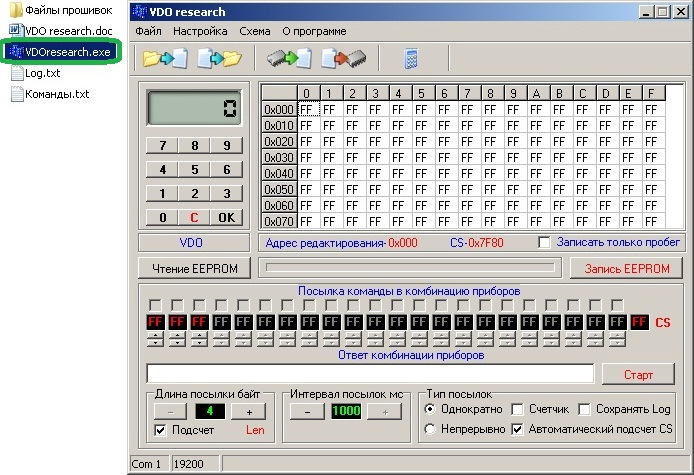This screenshot has width=694, height=475.
Task: Click red Len label
Action: [255, 430]
